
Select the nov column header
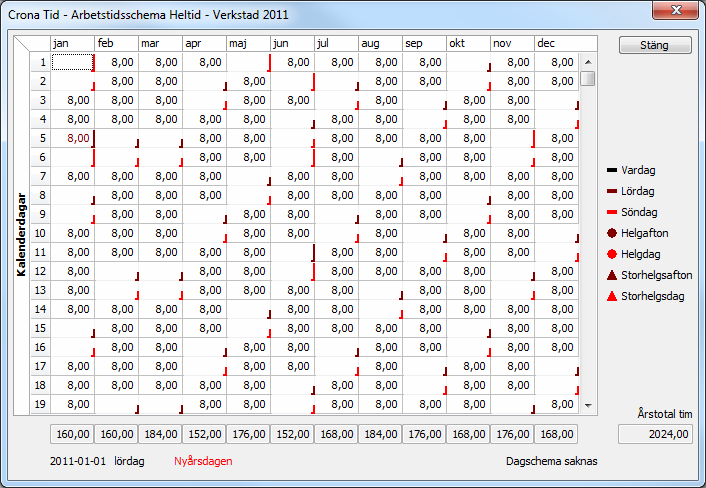click(512, 44)
